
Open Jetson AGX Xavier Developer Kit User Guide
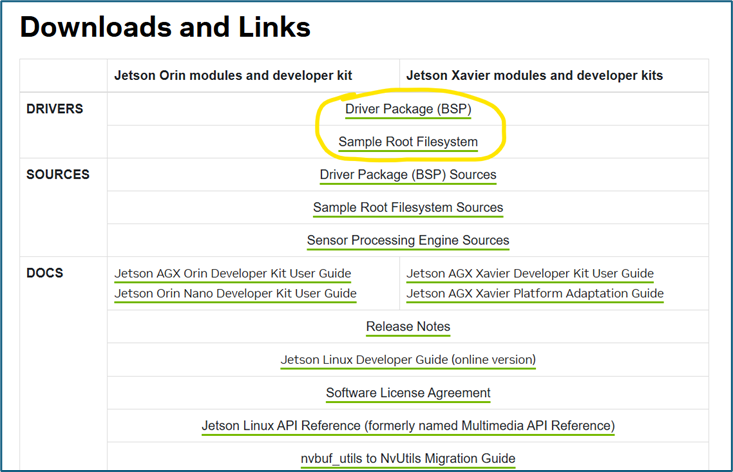(530, 273)
